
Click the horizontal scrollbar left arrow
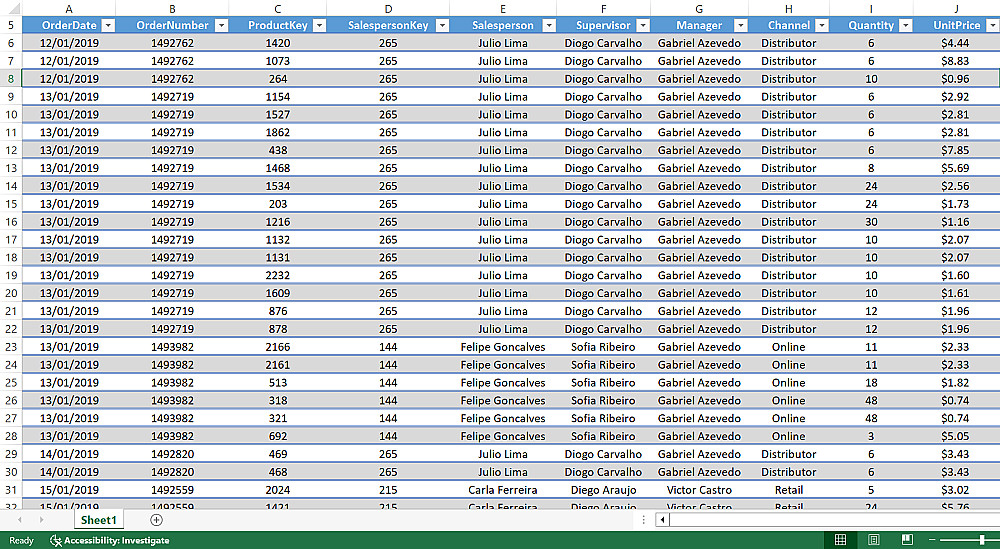point(663,520)
